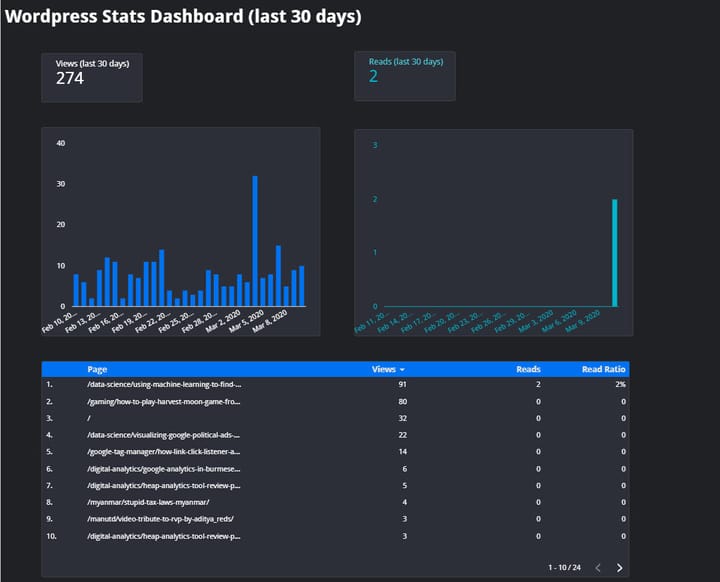The width and height of the screenshot is (720, 582).
Task: Click the "Mar 9, 2020" axis label on Reads chart
Action: coord(583,320)
